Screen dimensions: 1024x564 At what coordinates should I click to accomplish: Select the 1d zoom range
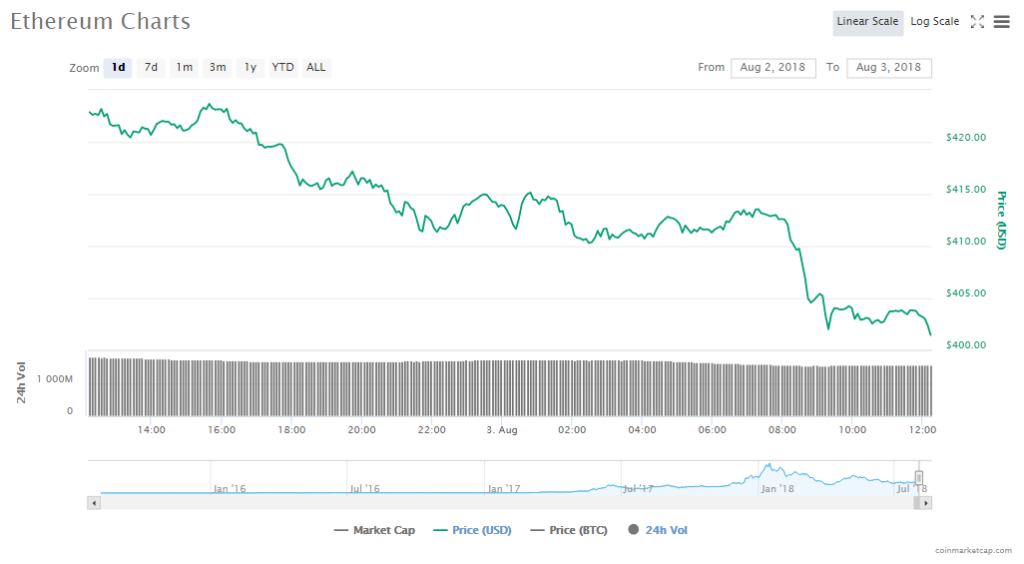point(118,68)
